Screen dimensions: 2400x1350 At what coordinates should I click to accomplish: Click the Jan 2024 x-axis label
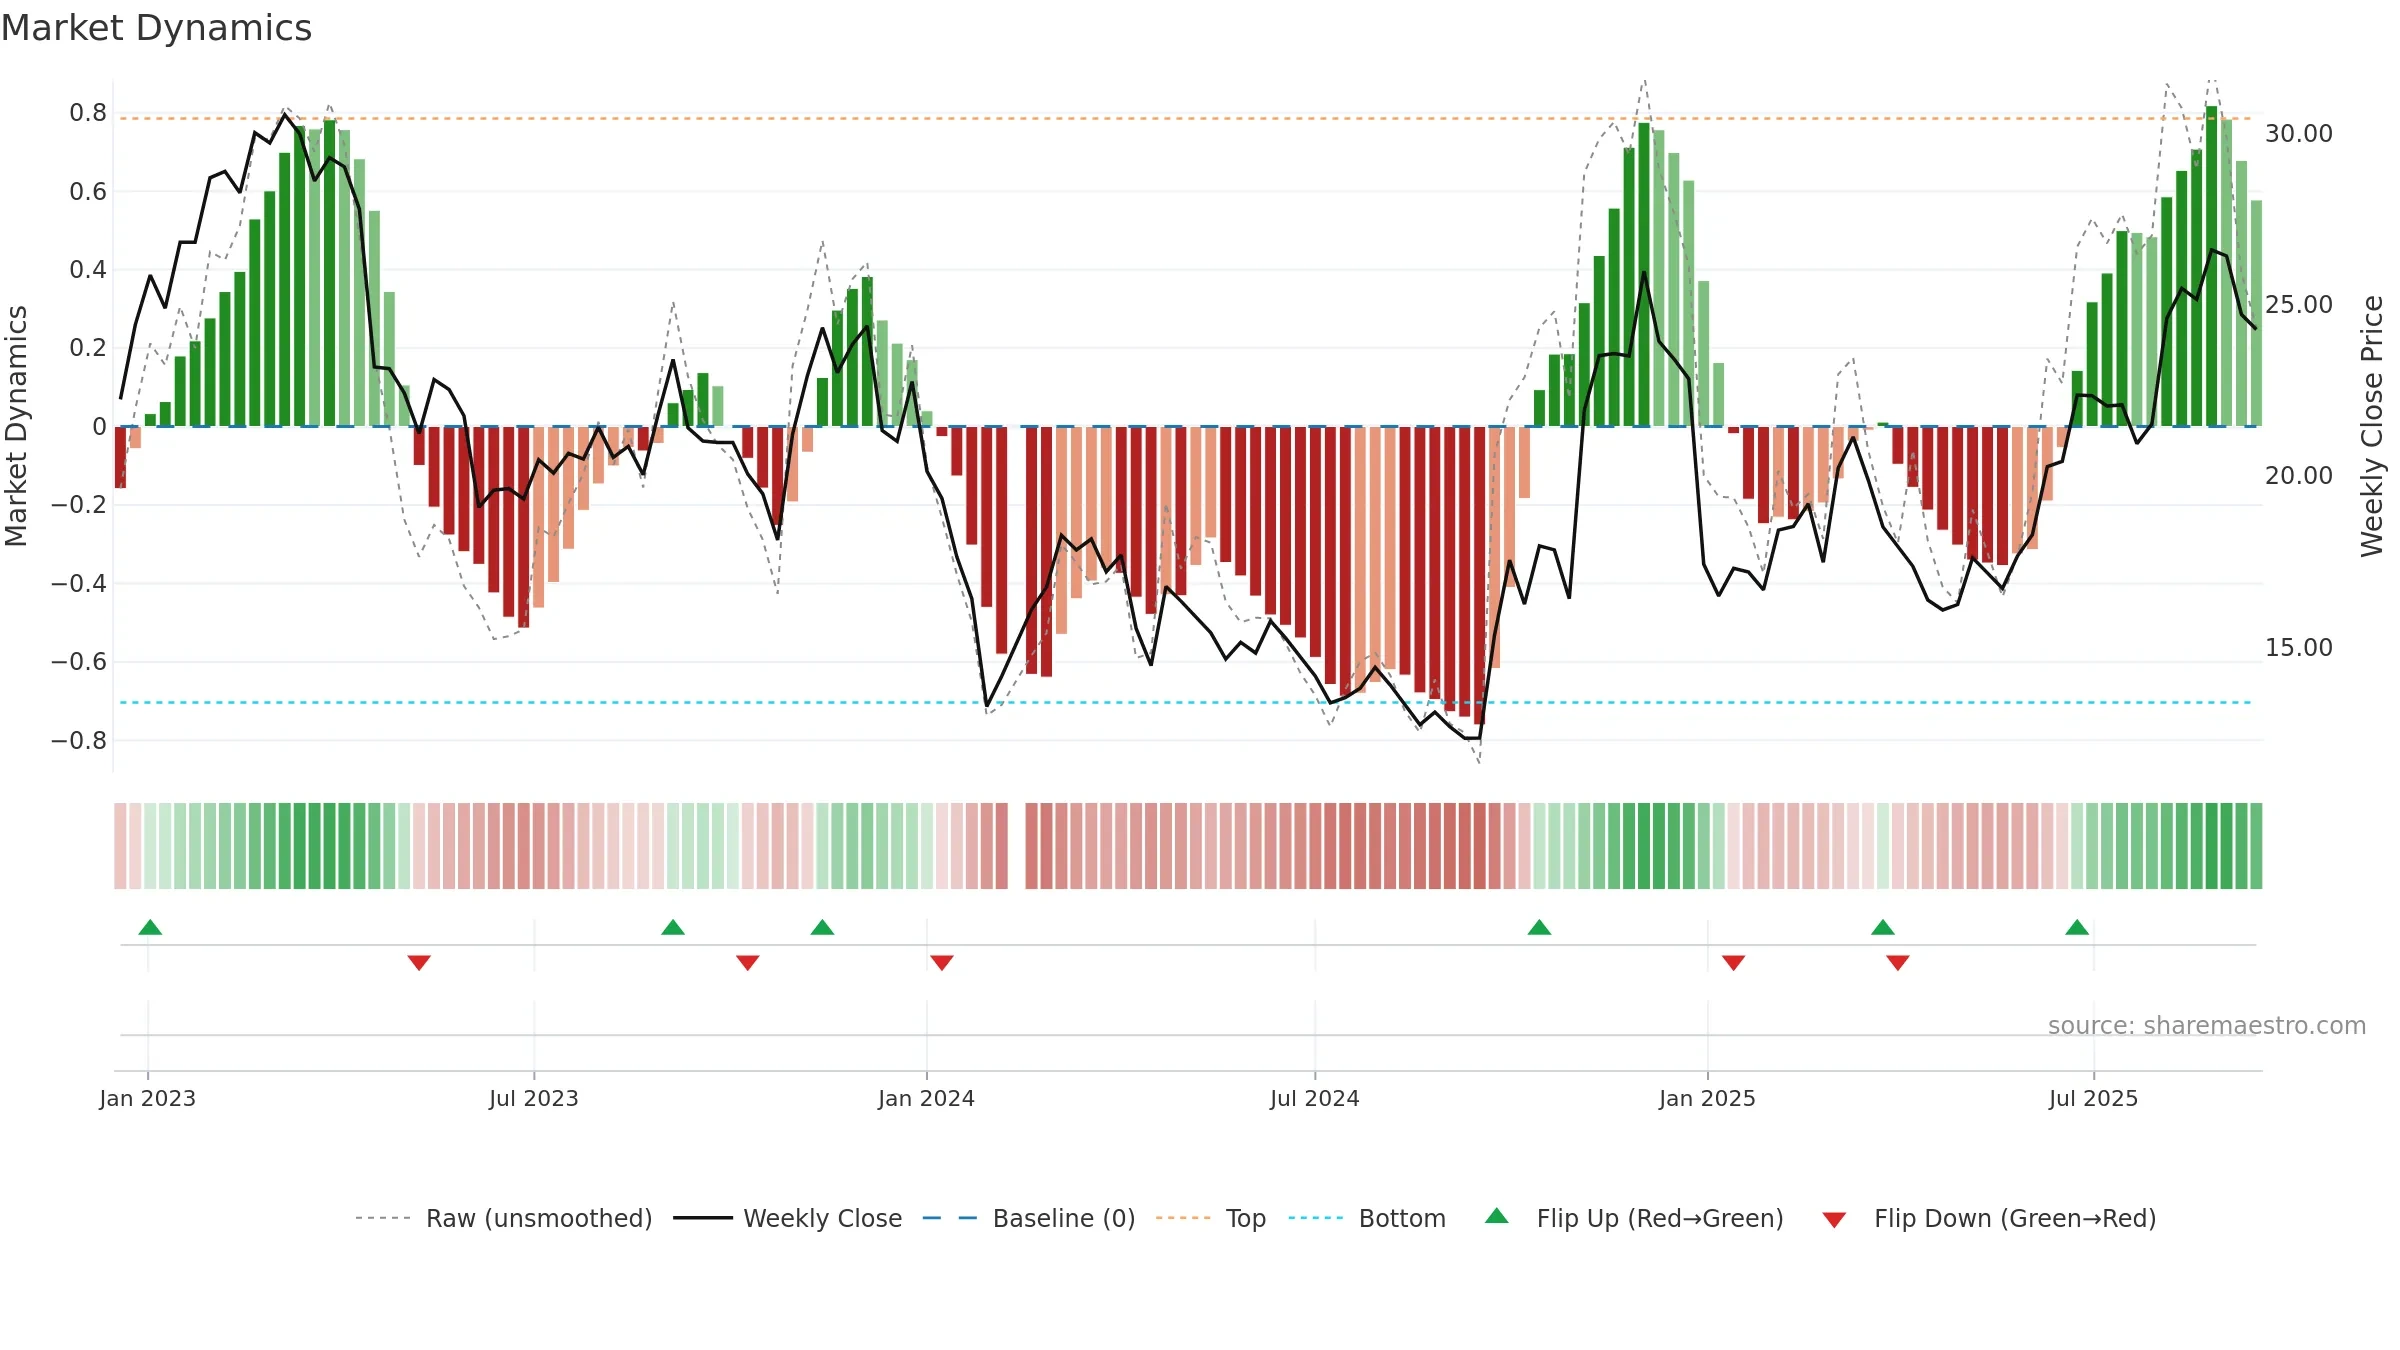927,1099
